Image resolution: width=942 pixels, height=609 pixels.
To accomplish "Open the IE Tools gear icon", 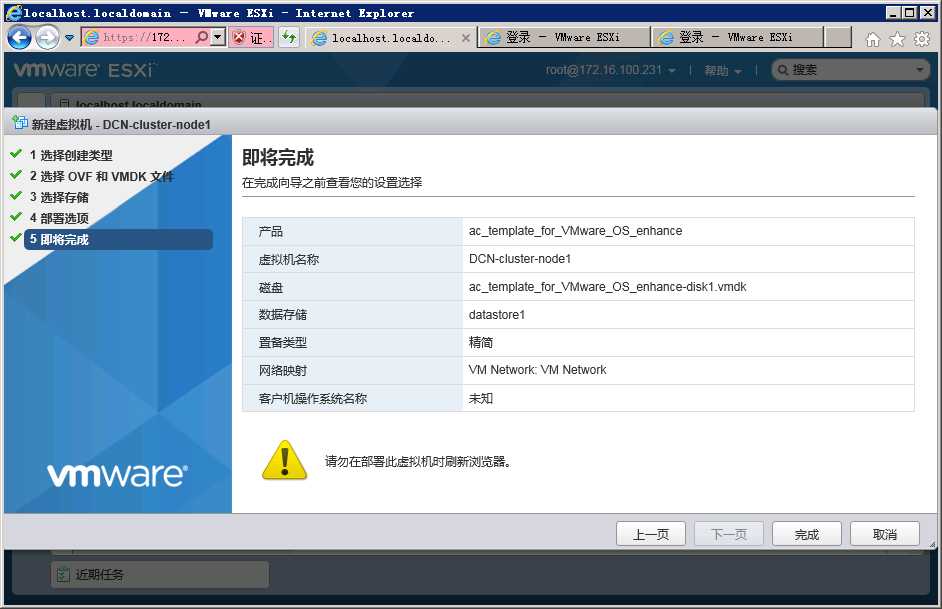I will [922, 40].
